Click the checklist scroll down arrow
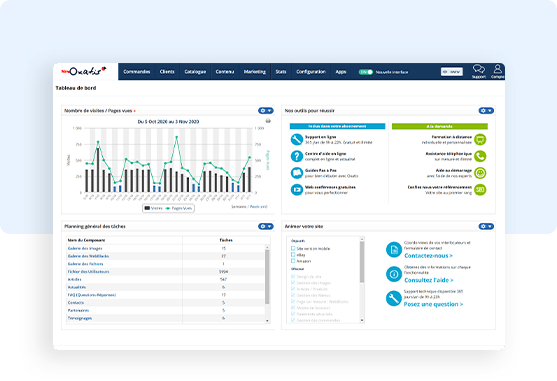This screenshot has width=557, height=381. coord(362,320)
